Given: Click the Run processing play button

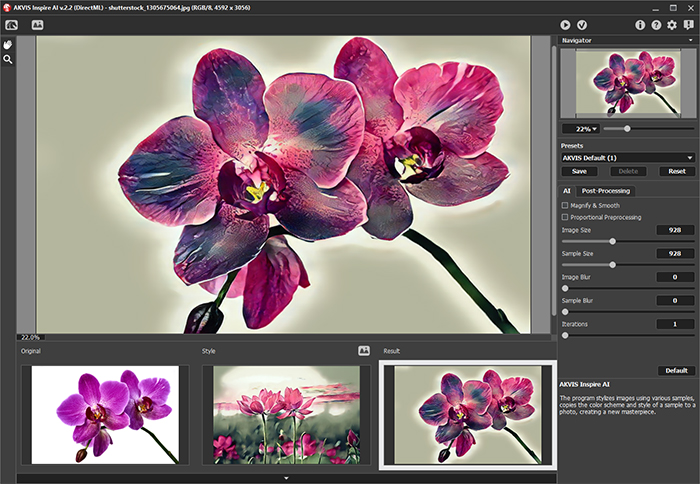Looking at the screenshot, I should (x=565, y=24).
